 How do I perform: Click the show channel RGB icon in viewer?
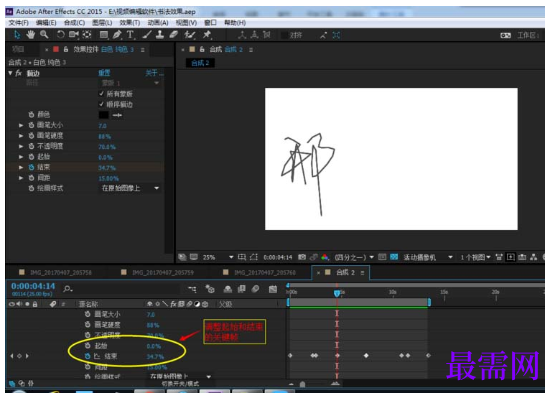[x=325, y=257]
